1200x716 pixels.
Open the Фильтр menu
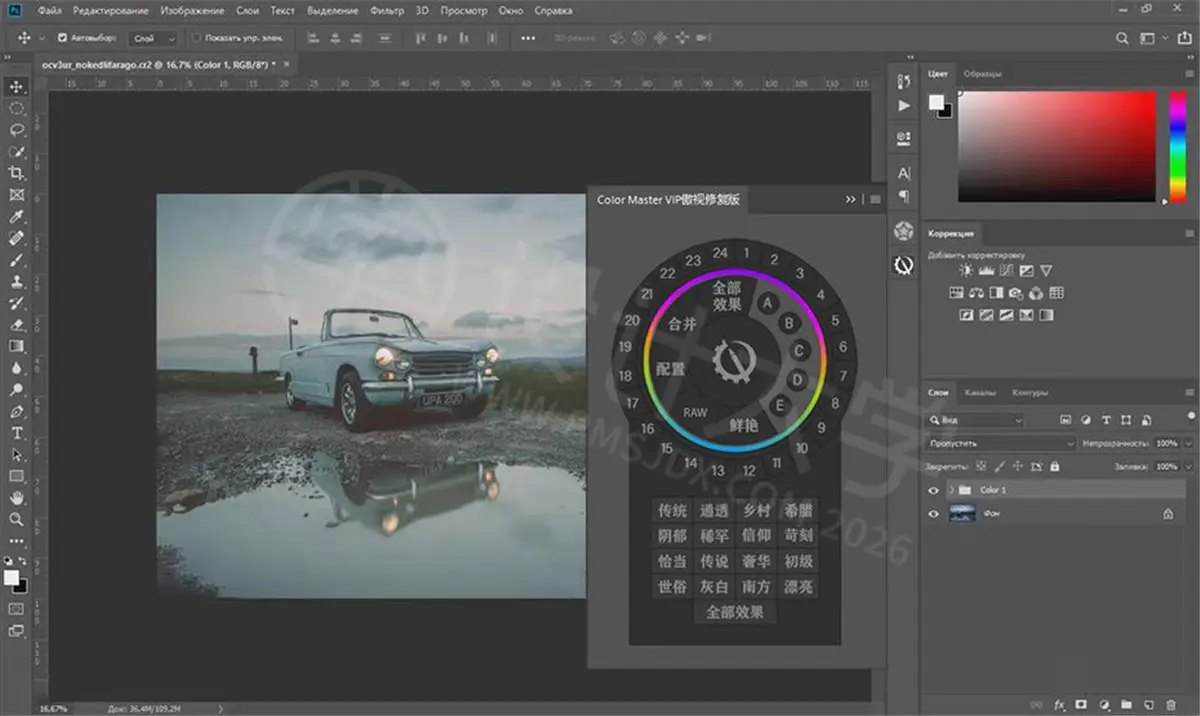click(x=387, y=11)
